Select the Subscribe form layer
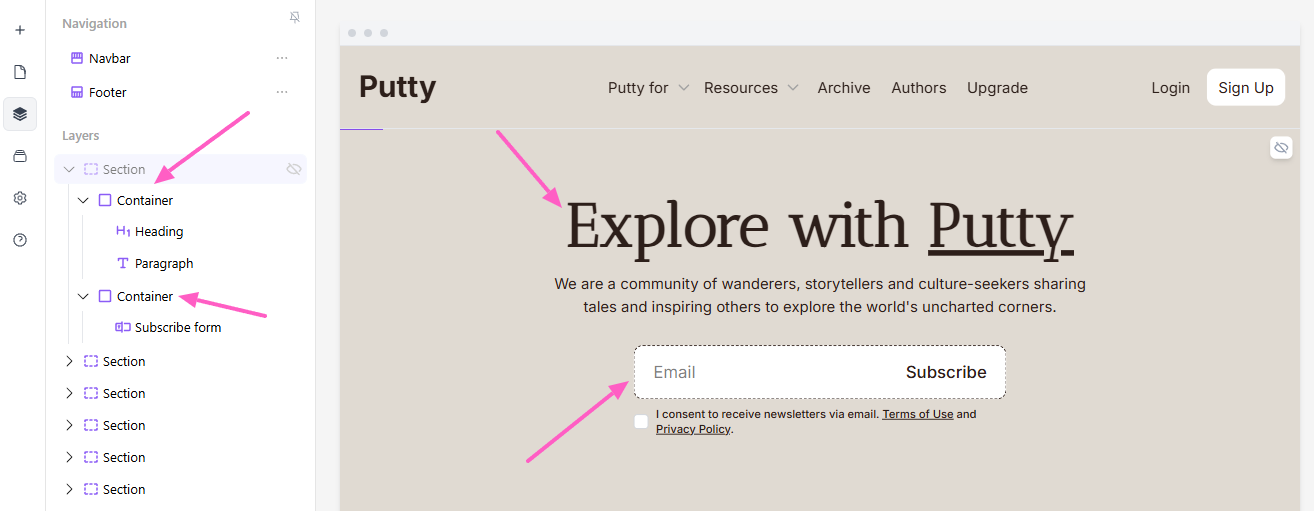 [x=177, y=328]
